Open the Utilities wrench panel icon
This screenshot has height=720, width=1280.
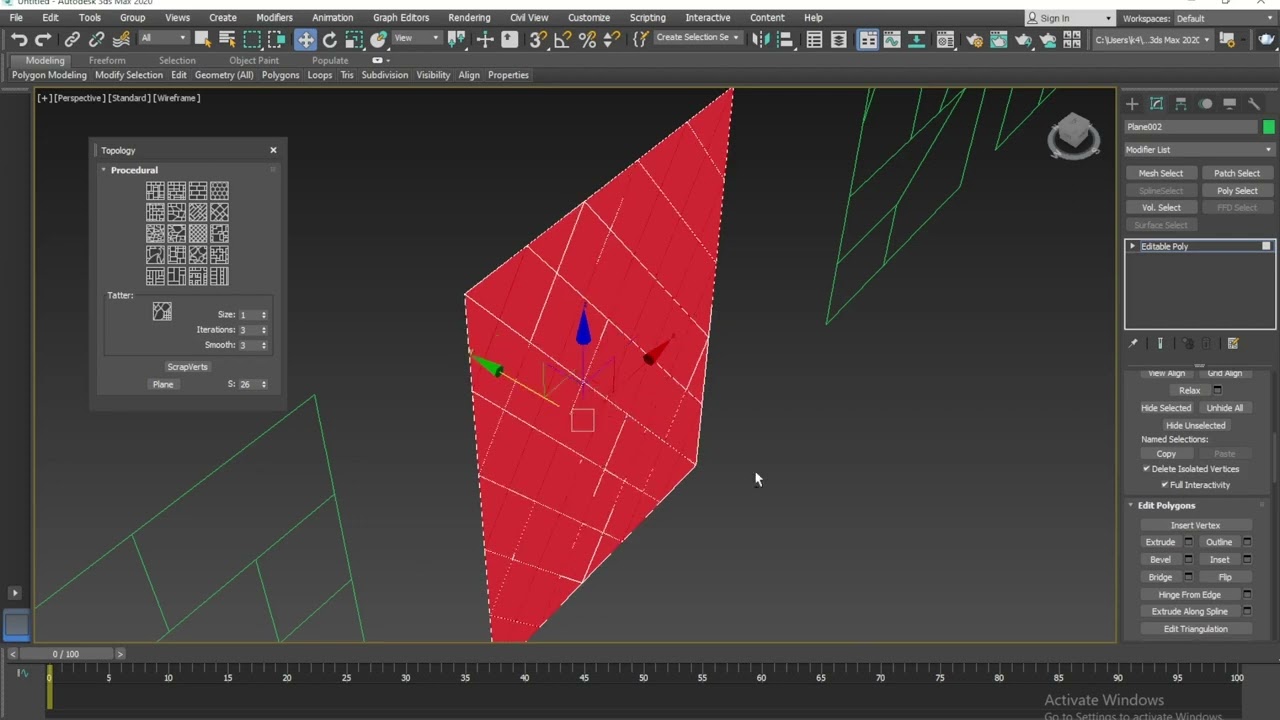click(1254, 104)
